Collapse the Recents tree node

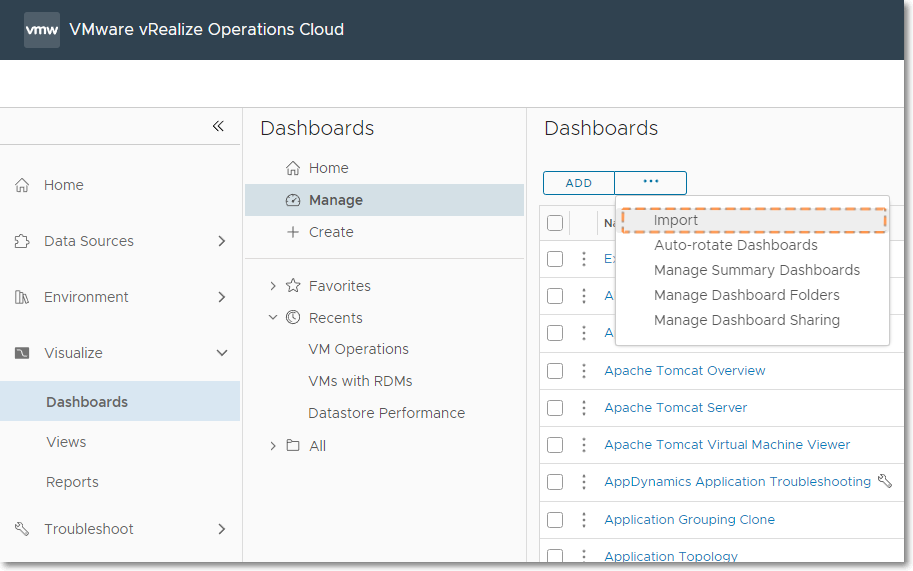[x=273, y=318]
